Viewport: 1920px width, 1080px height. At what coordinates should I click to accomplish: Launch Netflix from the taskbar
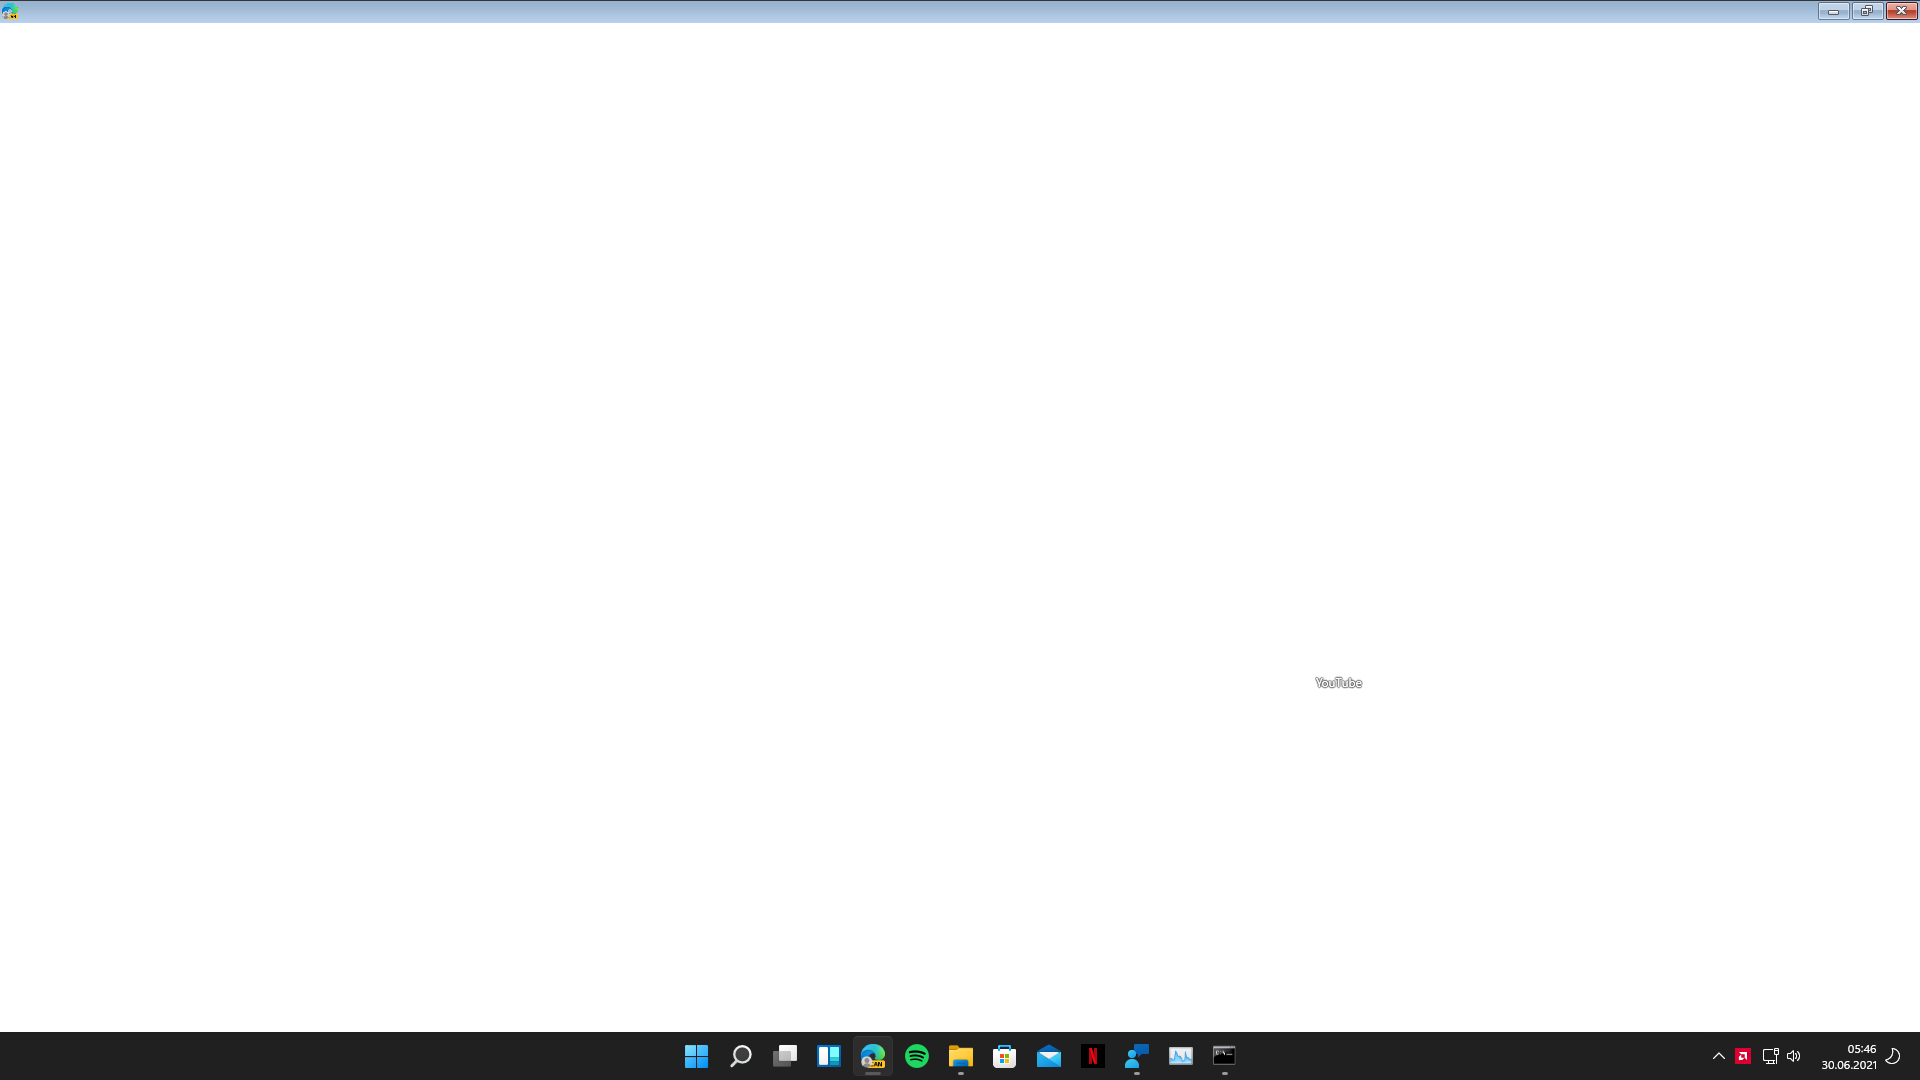coord(1093,1056)
